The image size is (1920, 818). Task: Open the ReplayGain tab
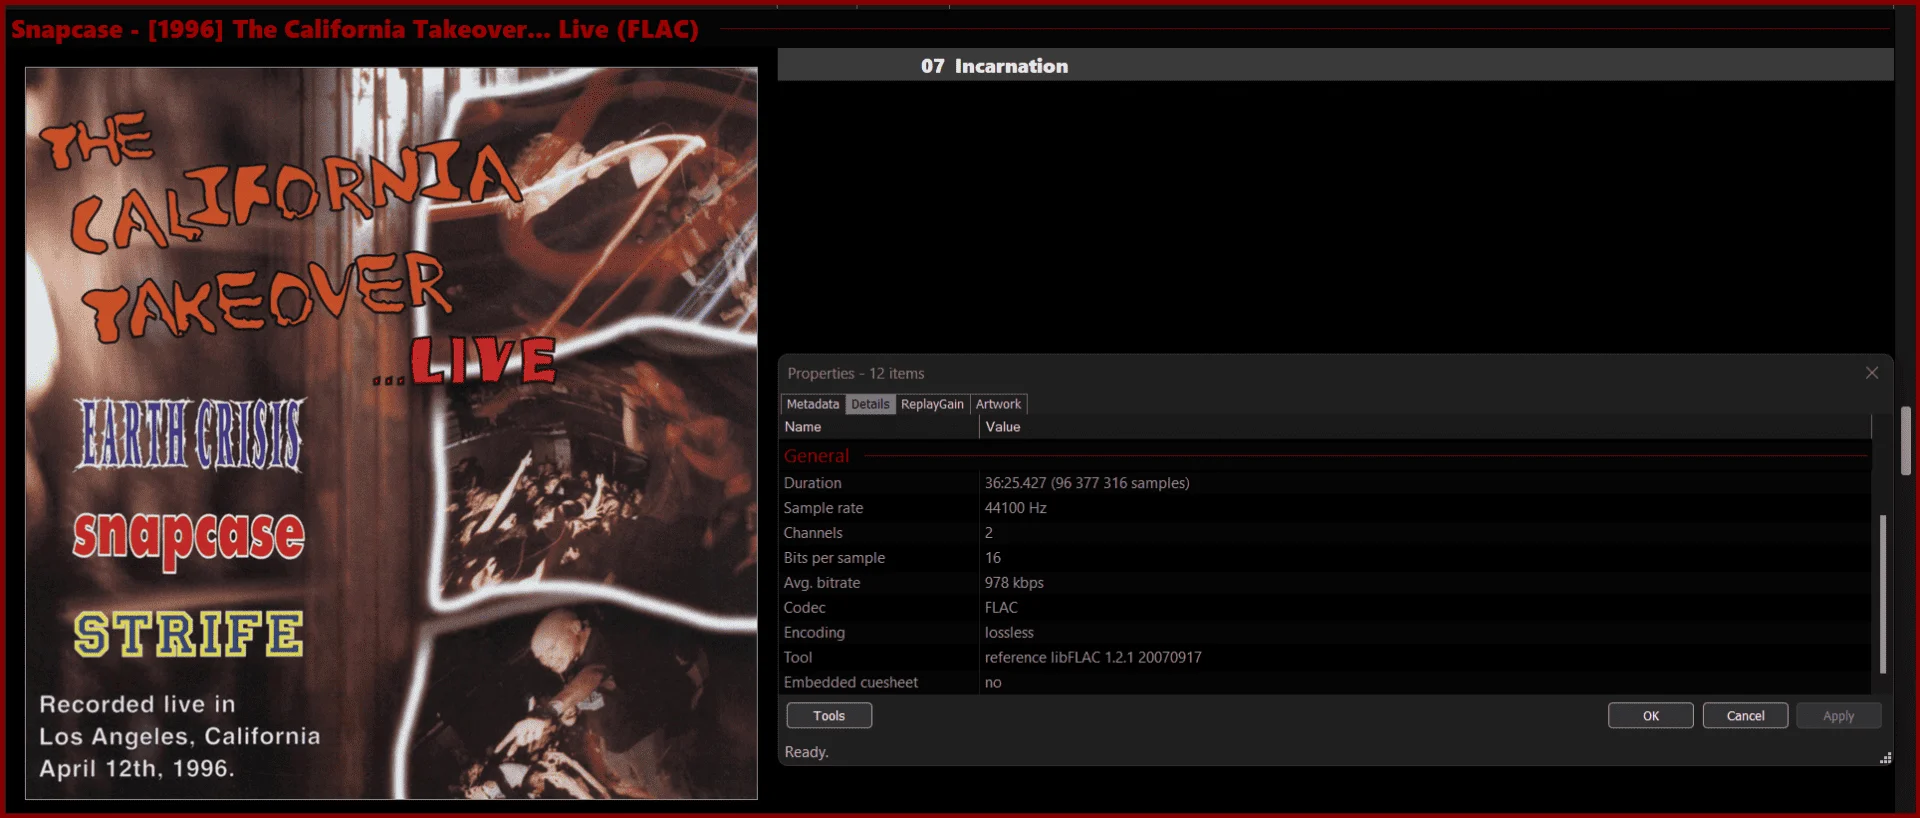point(932,404)
